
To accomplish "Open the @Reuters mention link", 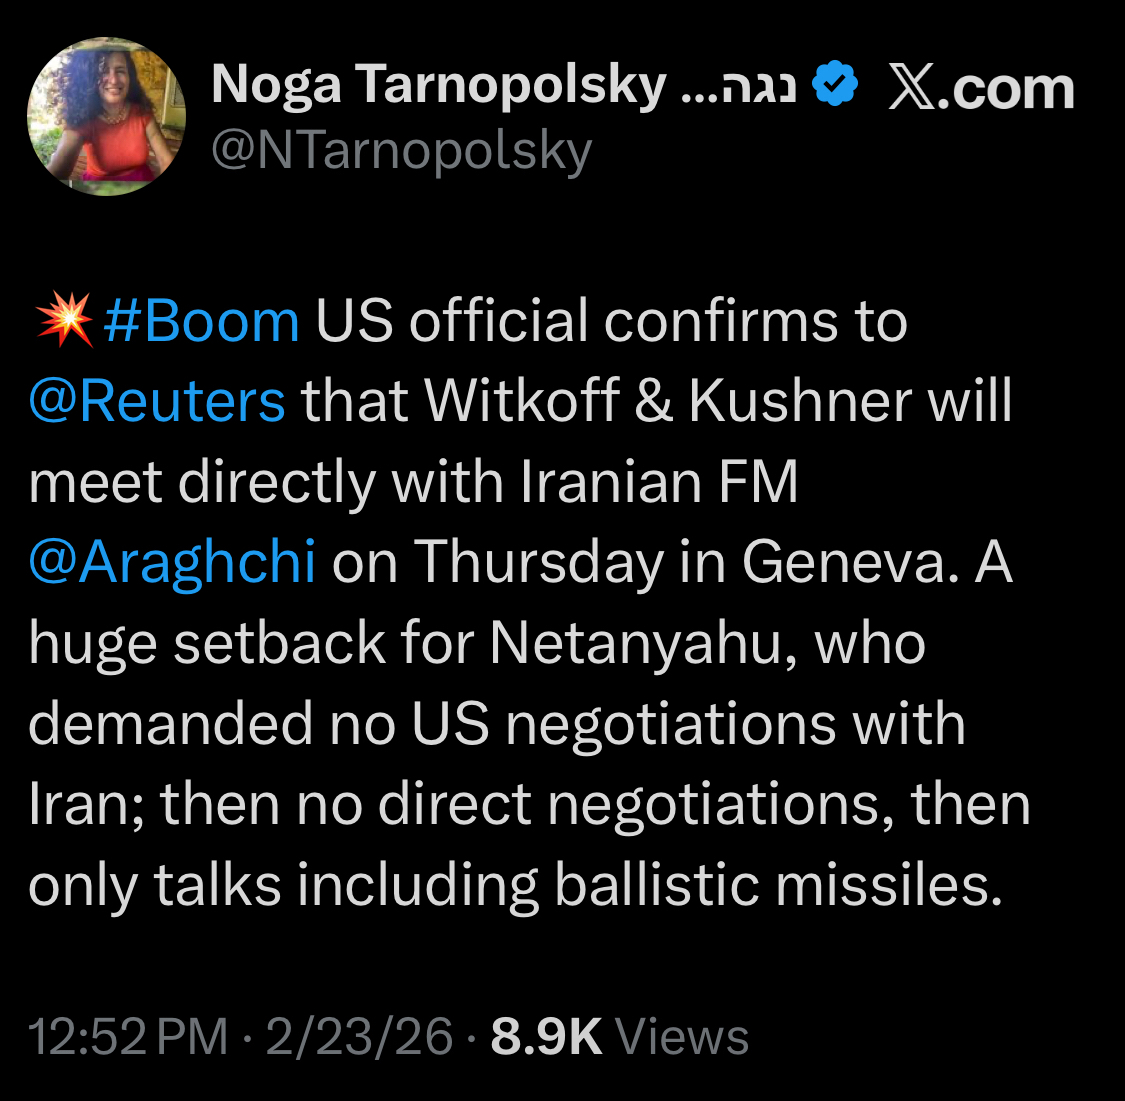I will tap(157, 402).
